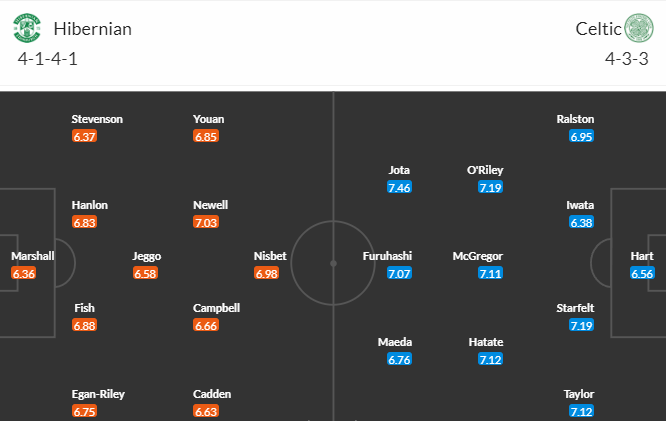
Task: Choose player Cadden on Hibernian side
Action: [212, 394]
